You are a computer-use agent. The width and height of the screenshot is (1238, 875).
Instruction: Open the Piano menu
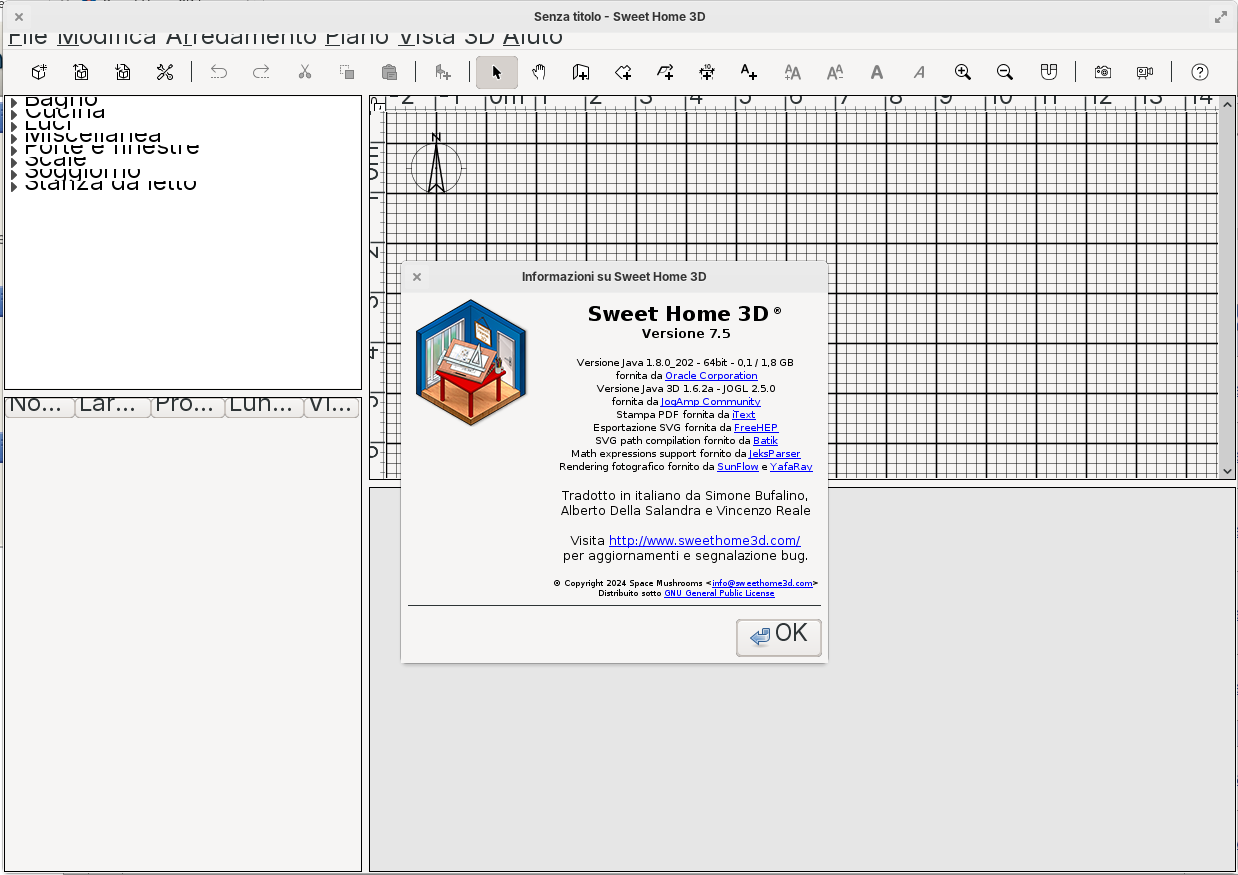[x=357, y=38]
